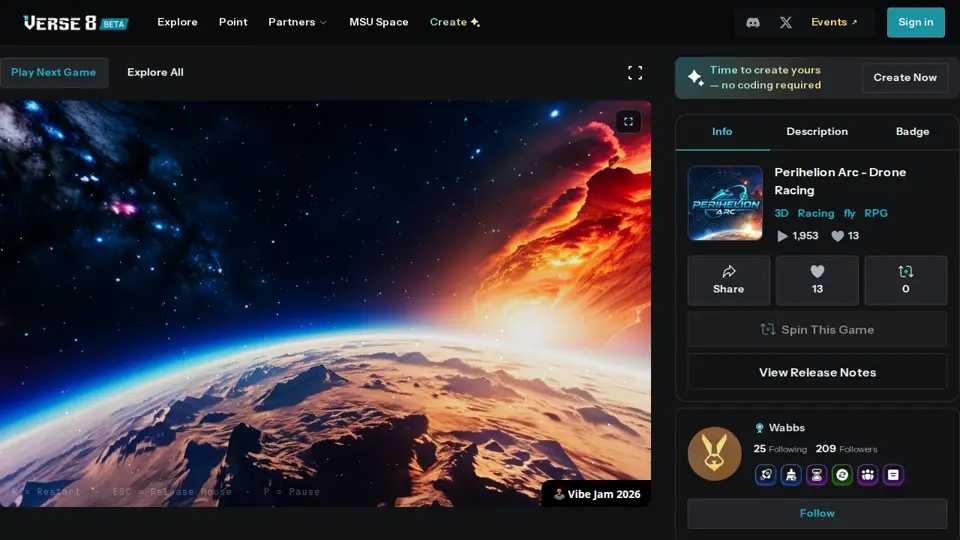Click fullscreen icon inside game canvas
Viewport: 960px width, 540px height.
(628, 121)
